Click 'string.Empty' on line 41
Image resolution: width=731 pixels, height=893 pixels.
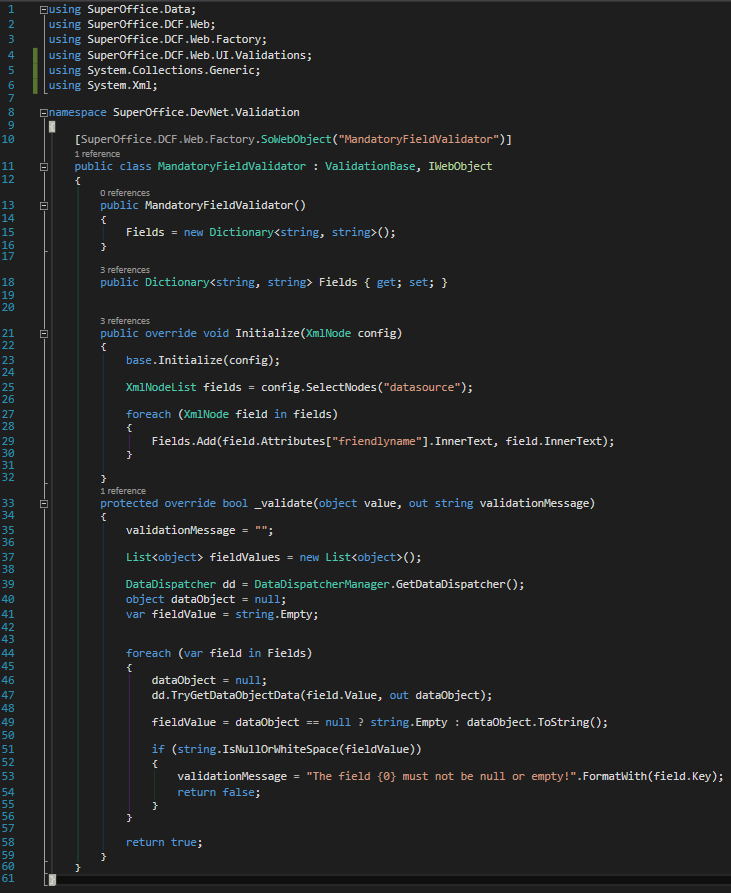(274, 615)
